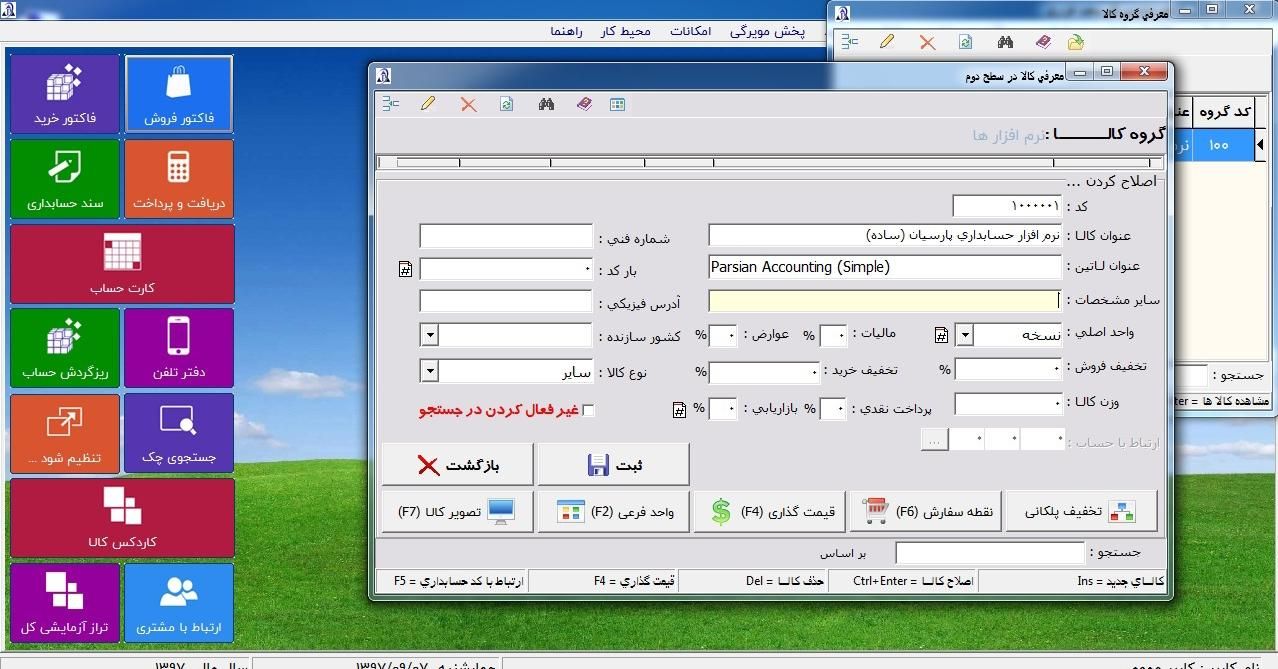Click the تنظیم شود tile
The image size is (1278, 669).
(x=65, y=433)
